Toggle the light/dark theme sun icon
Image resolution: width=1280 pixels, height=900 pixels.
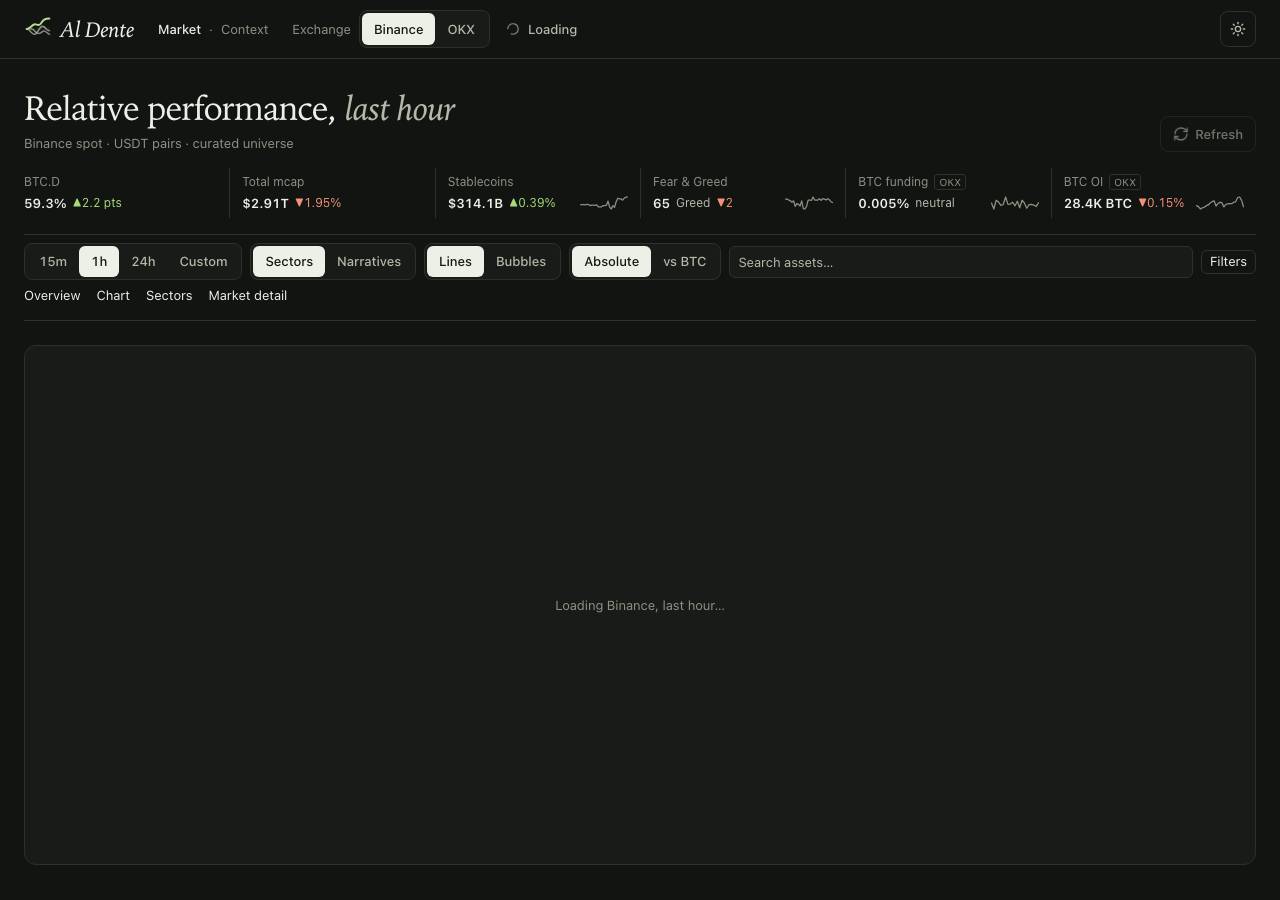coord(1238,29)
